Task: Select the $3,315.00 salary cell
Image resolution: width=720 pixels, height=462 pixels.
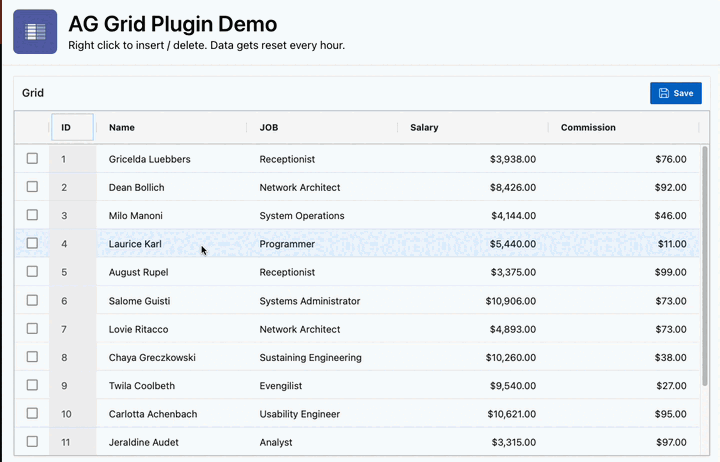Action: click(x=473, y=442)
